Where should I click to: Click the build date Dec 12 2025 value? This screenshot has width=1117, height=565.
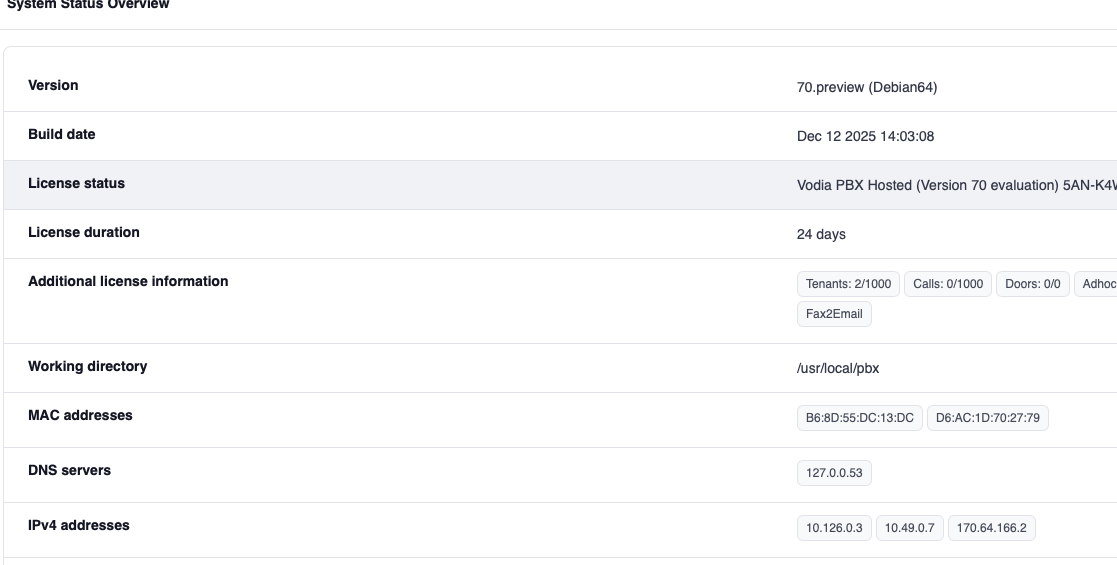click(x=865, y=136)
